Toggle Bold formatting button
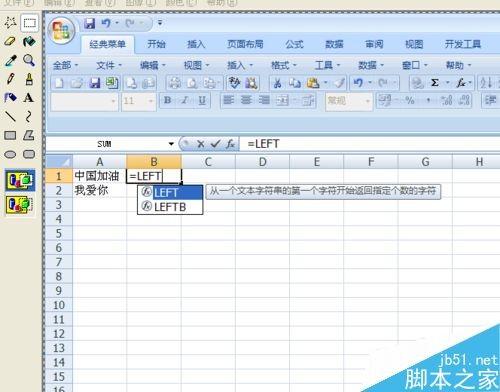The image size is (500, 392). coord(168,100)
